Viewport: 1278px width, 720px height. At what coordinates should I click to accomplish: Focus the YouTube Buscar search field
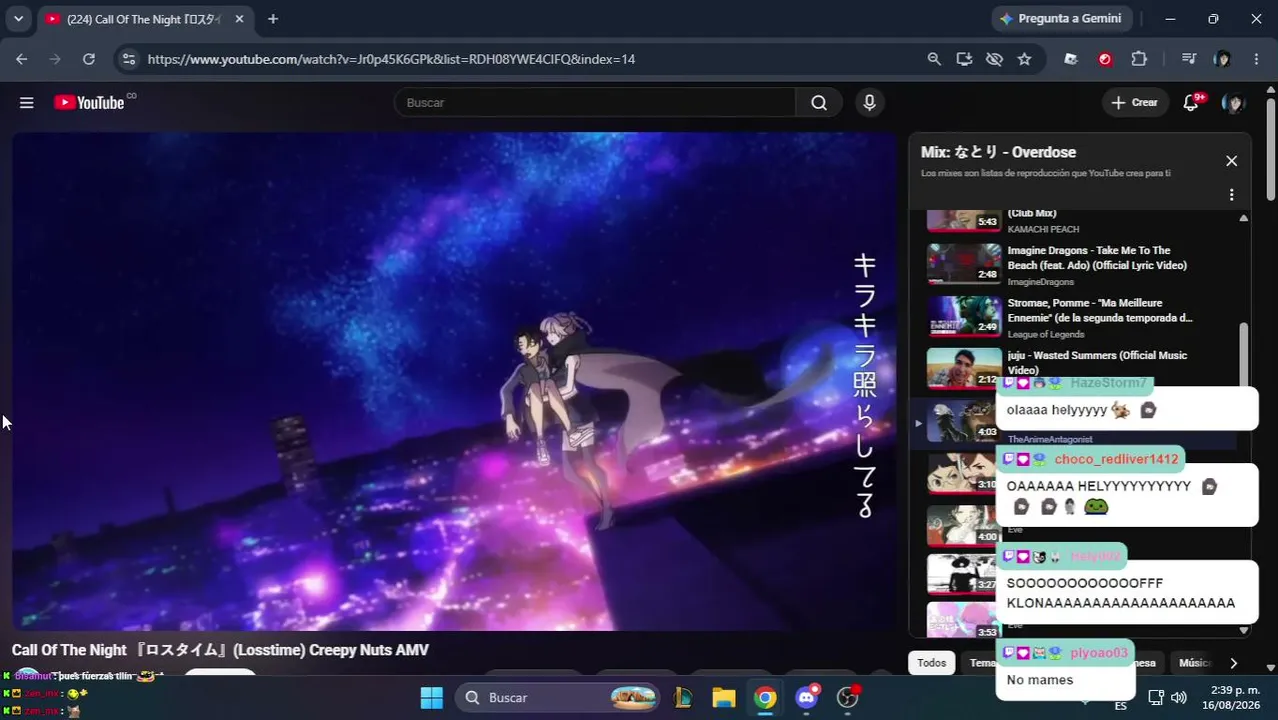596,102
